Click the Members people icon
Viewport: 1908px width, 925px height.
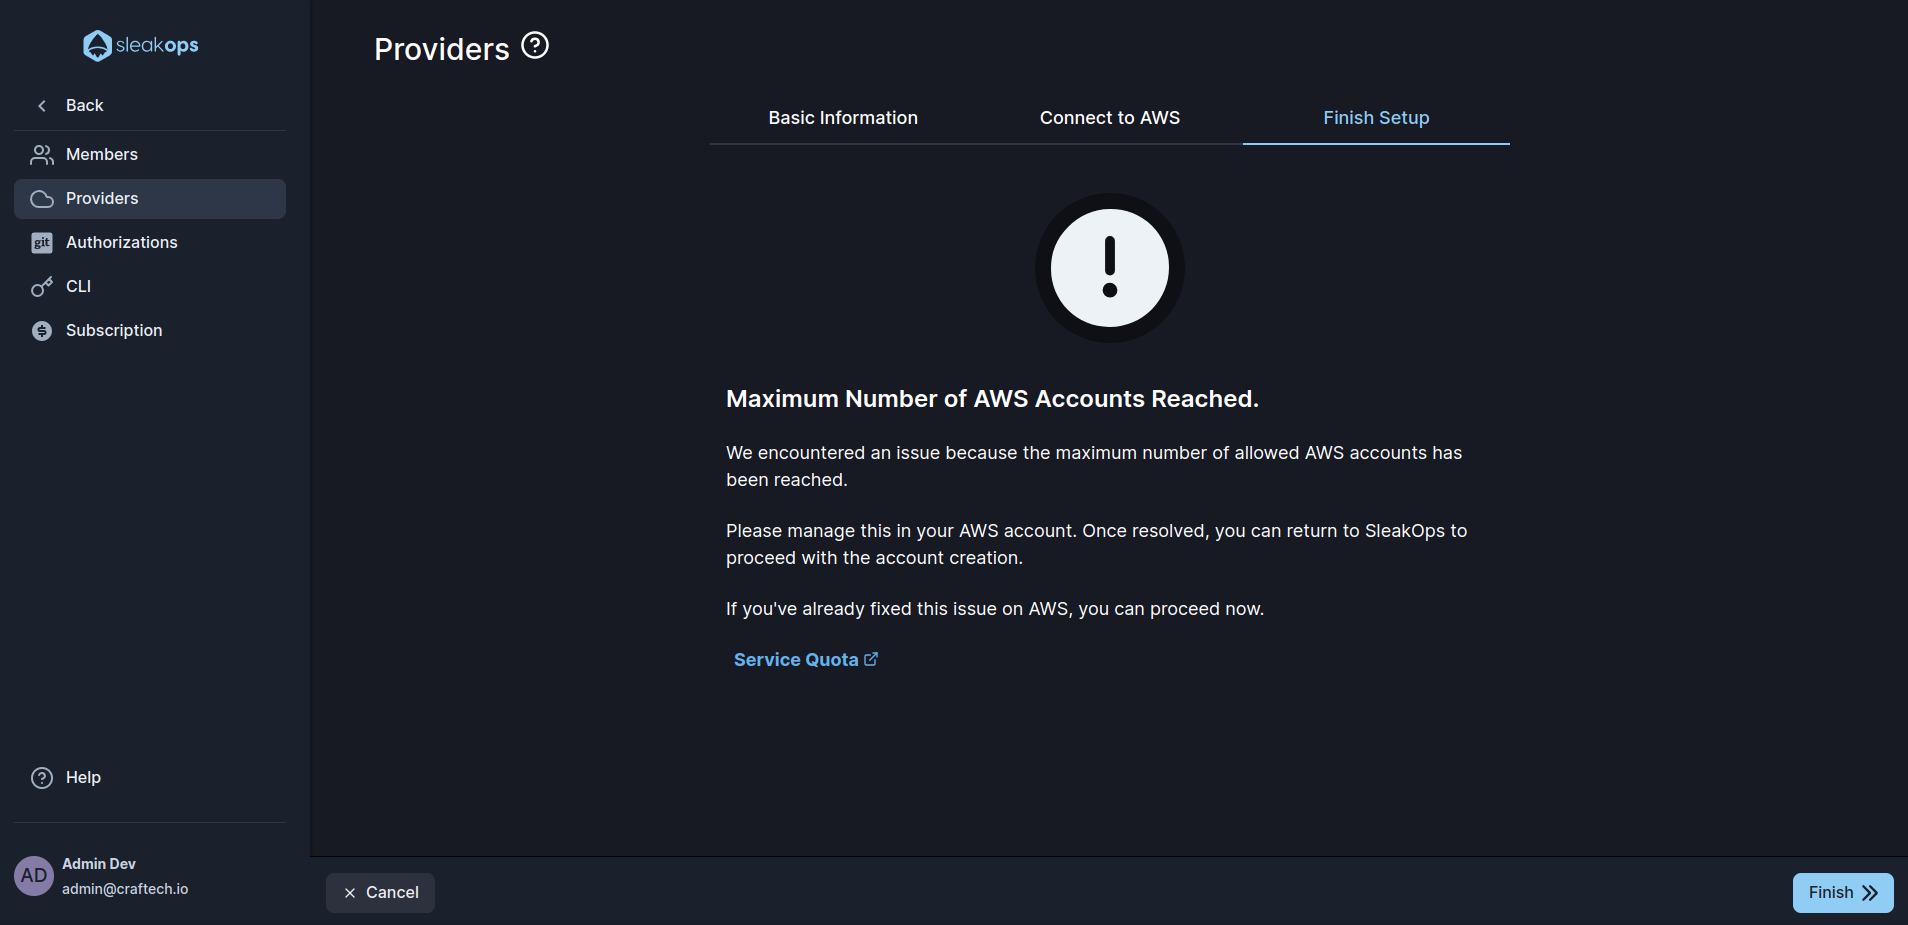(x=42, y=155)
